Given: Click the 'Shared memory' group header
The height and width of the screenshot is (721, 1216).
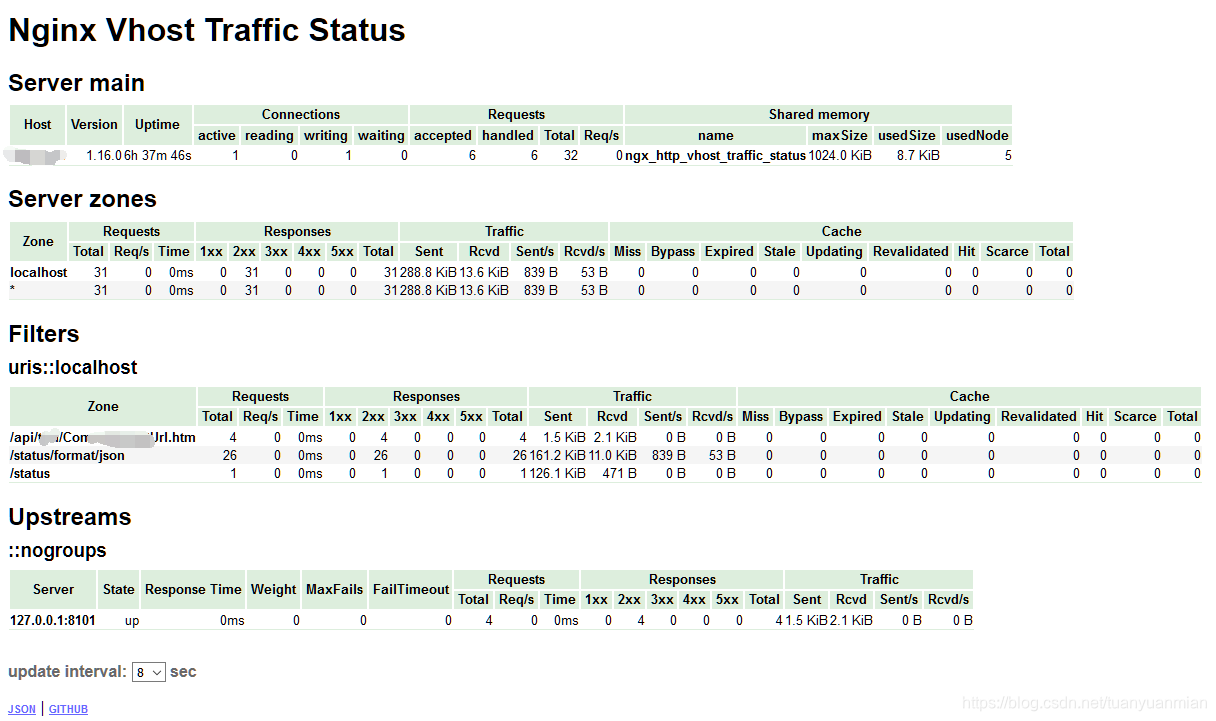Looking at the screenshot, I should (819, 114).
